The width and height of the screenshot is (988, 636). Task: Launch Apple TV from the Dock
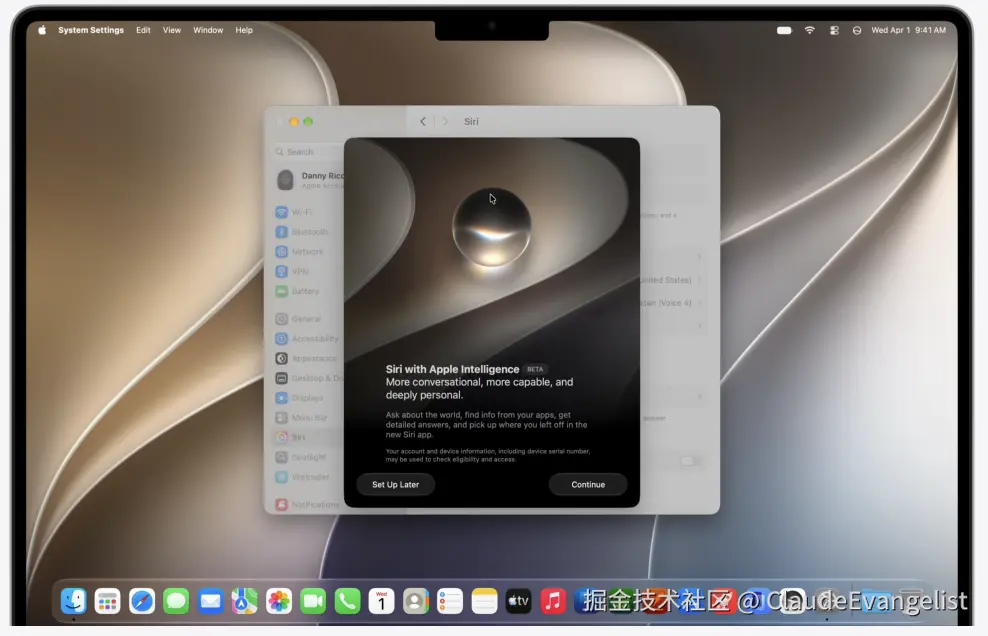pyautogui.click(x=519, y=601)
